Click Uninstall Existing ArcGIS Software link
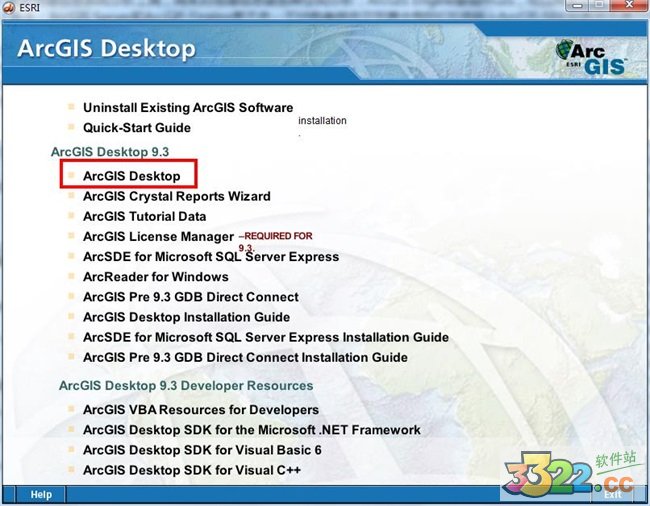This screenshot has height=506, width=650. (188, 108)
